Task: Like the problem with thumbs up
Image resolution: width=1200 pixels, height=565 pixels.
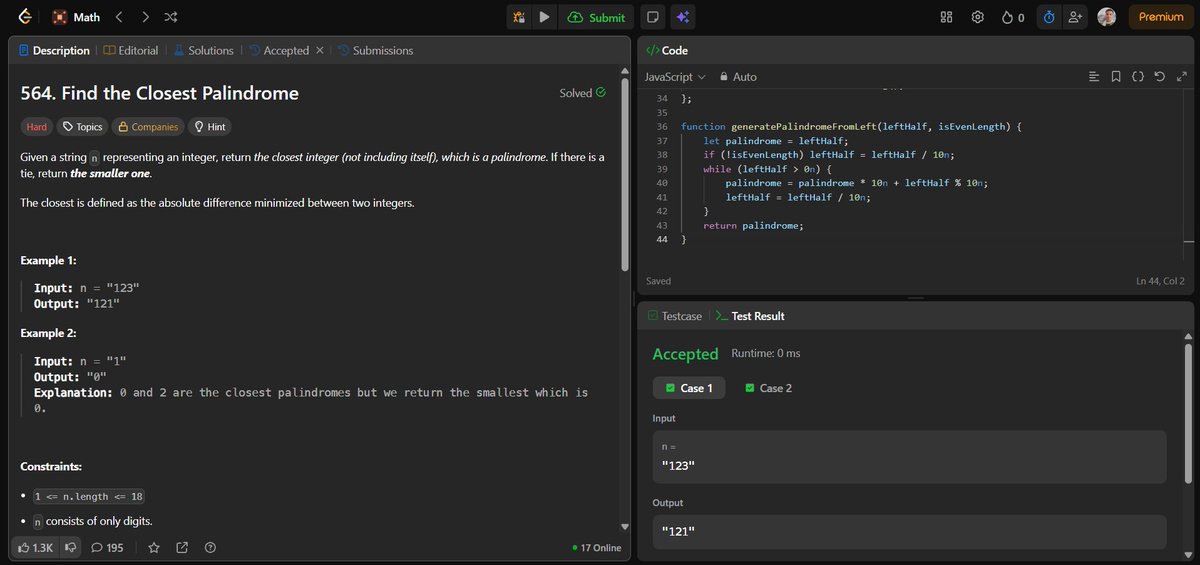Action: (35, 548)
